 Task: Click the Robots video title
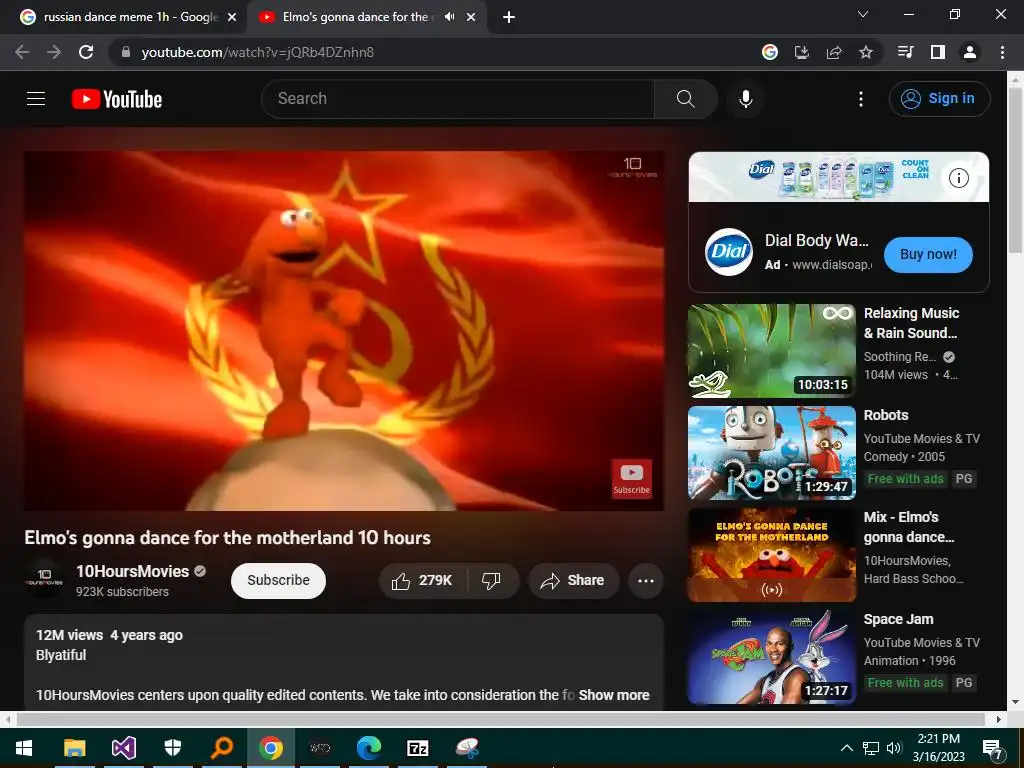886,415
